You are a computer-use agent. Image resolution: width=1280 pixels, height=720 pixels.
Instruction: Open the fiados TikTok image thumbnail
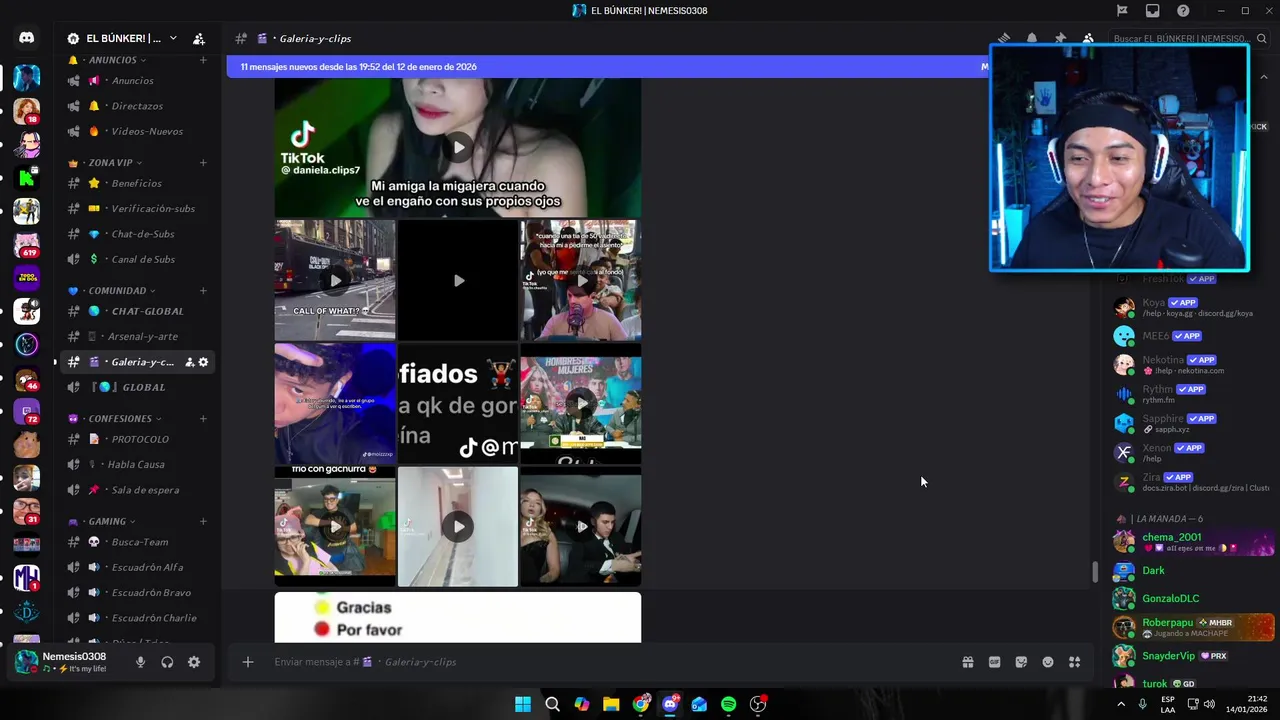click(x=458, y=403)
